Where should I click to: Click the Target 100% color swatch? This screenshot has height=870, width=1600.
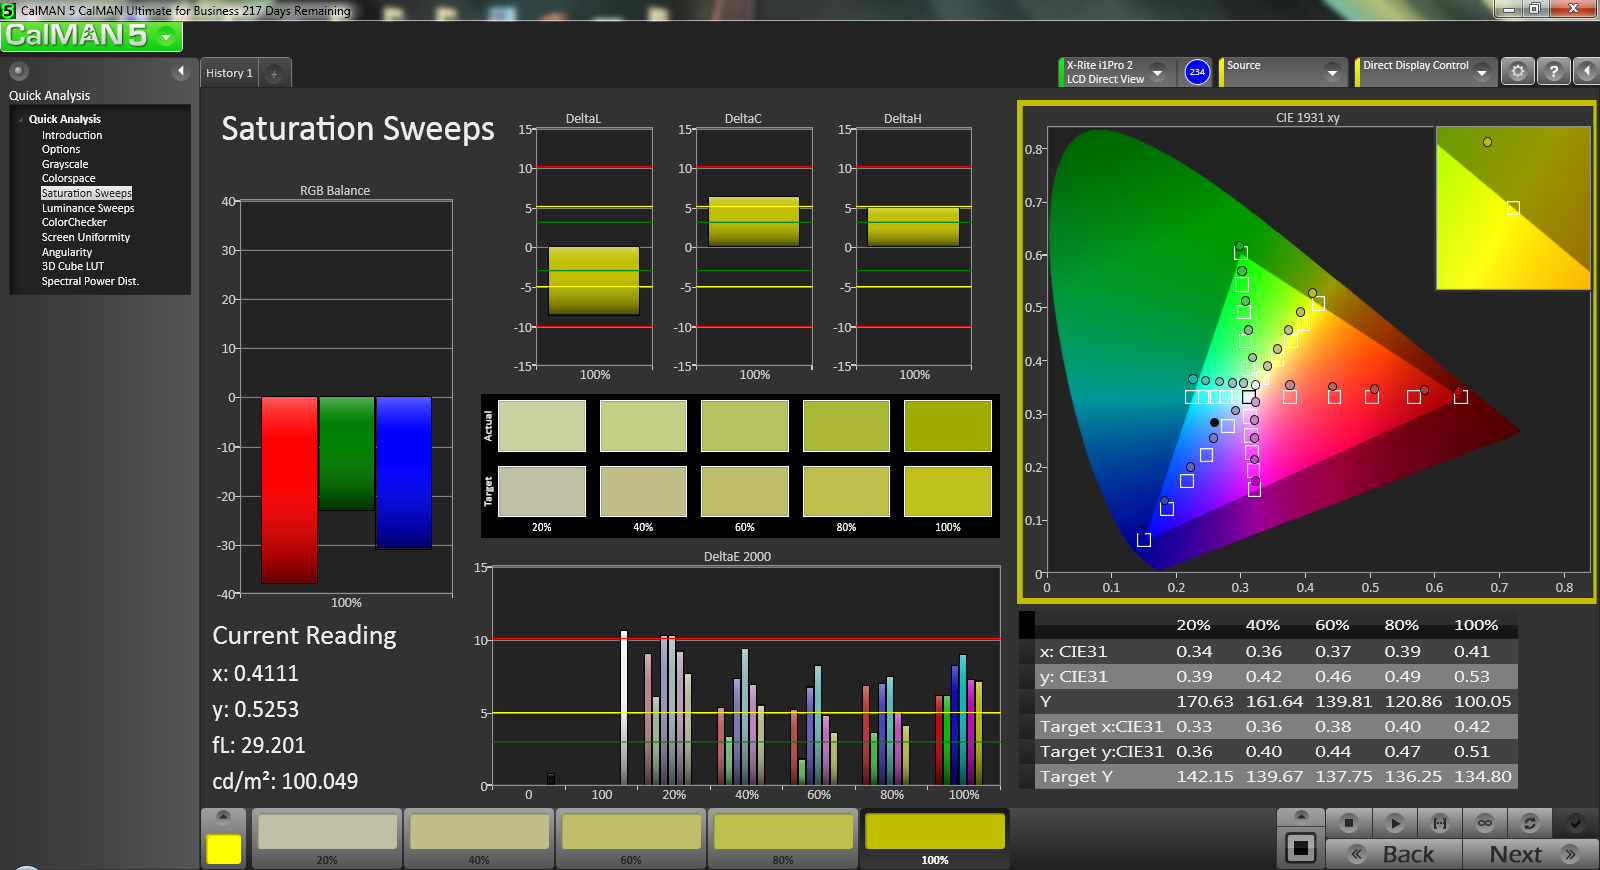pos(948,491)
